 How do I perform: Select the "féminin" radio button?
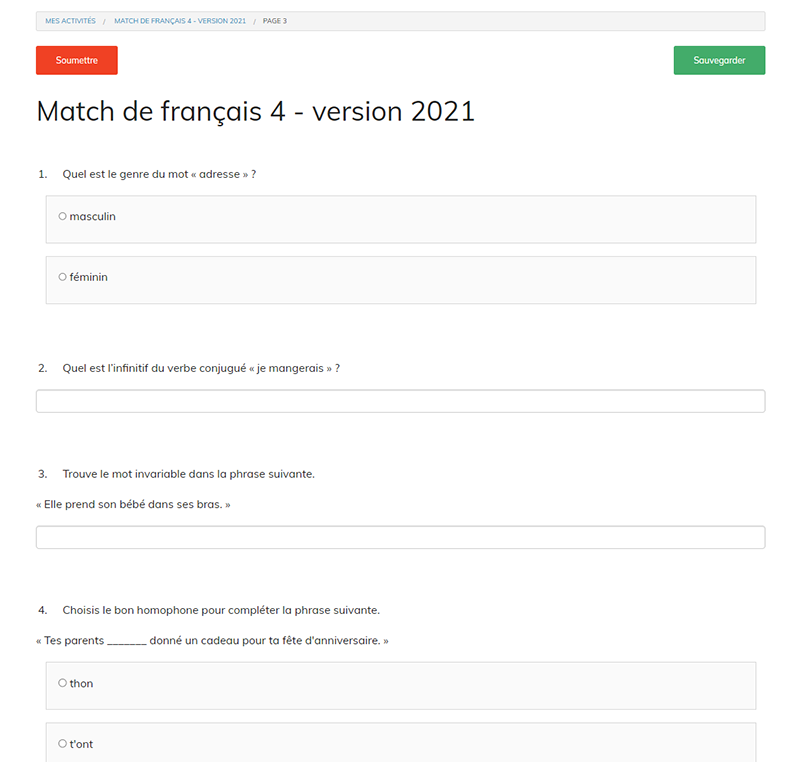point(62,277)
